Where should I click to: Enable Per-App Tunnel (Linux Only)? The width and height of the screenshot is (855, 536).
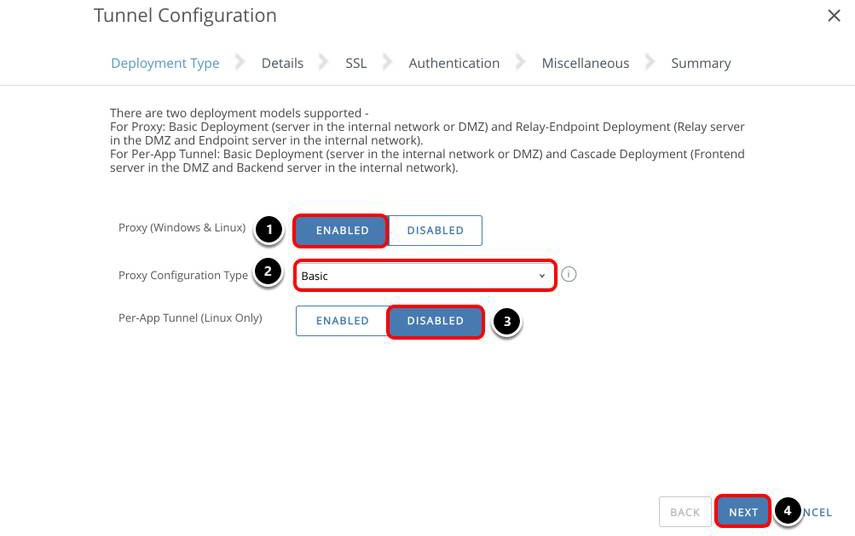click(x=342, y=321)
